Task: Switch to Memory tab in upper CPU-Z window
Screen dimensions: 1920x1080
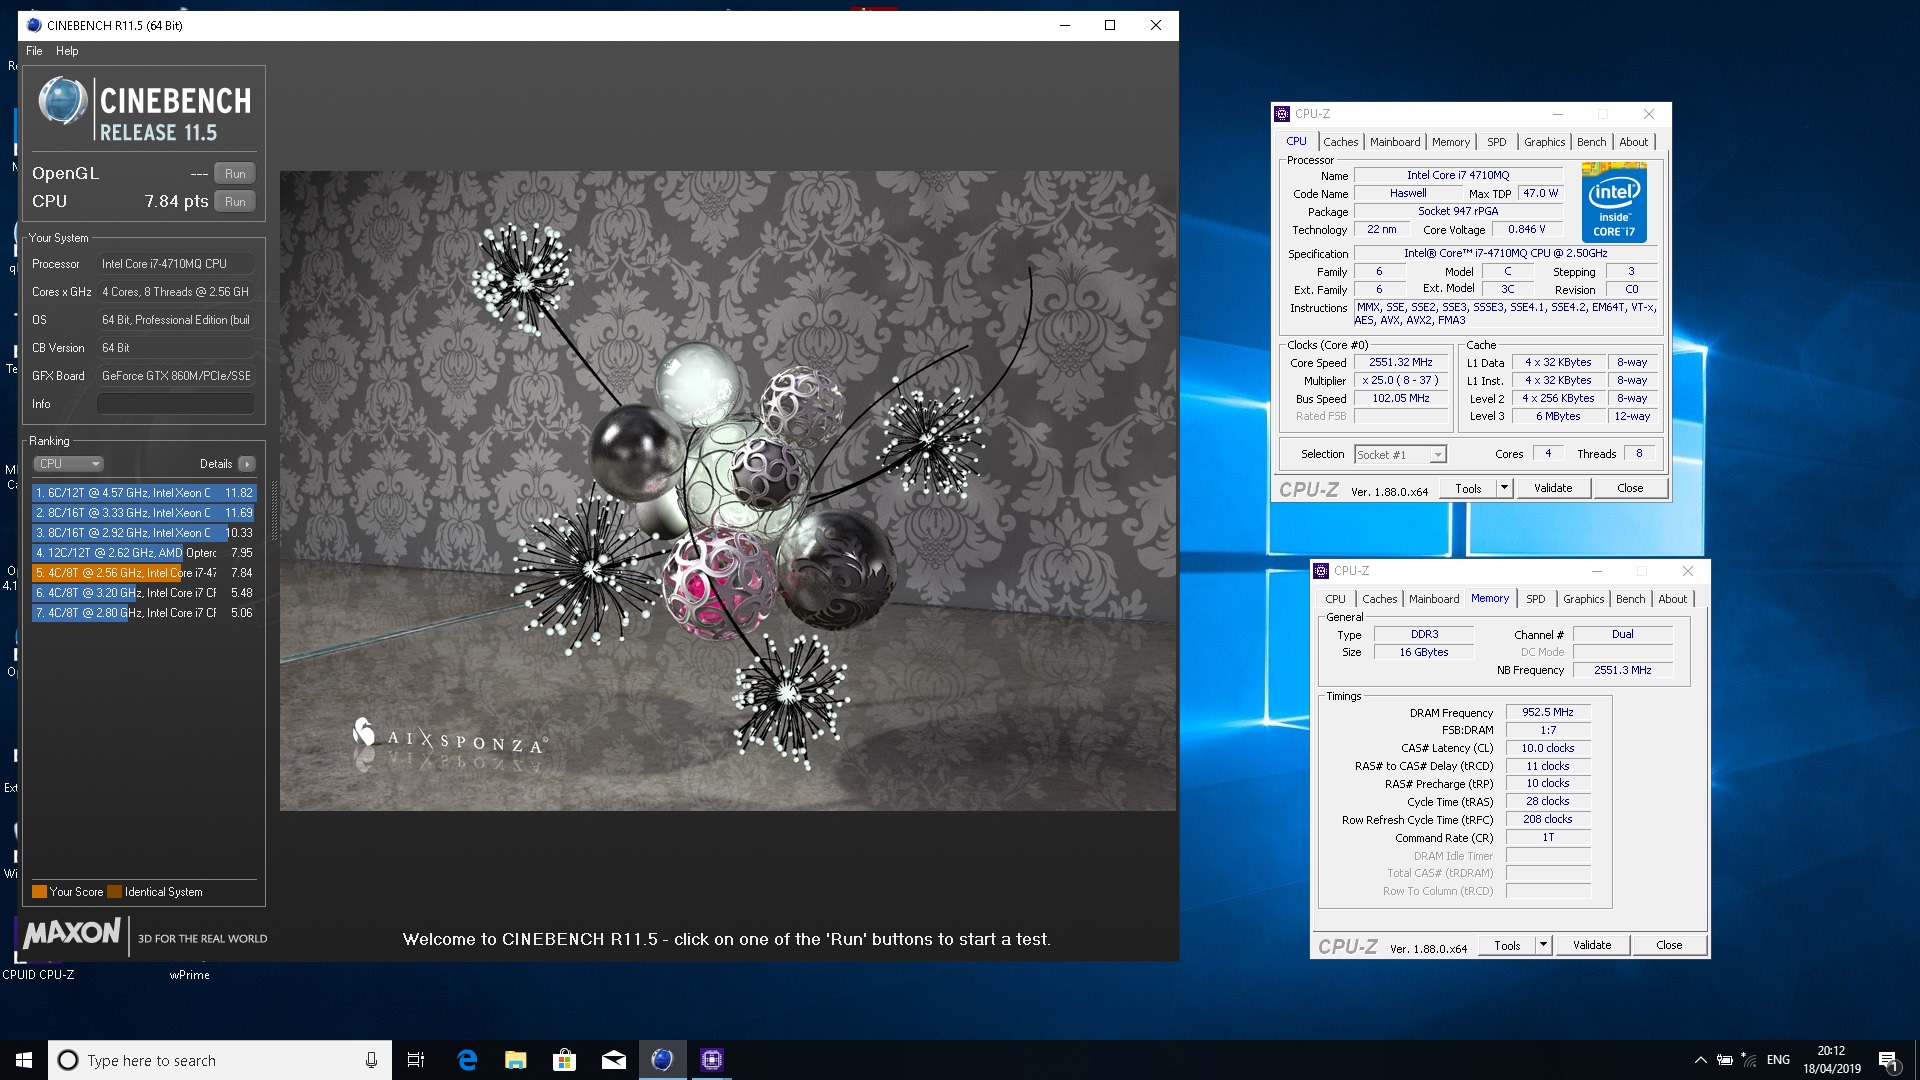Action: (1450, 142)
